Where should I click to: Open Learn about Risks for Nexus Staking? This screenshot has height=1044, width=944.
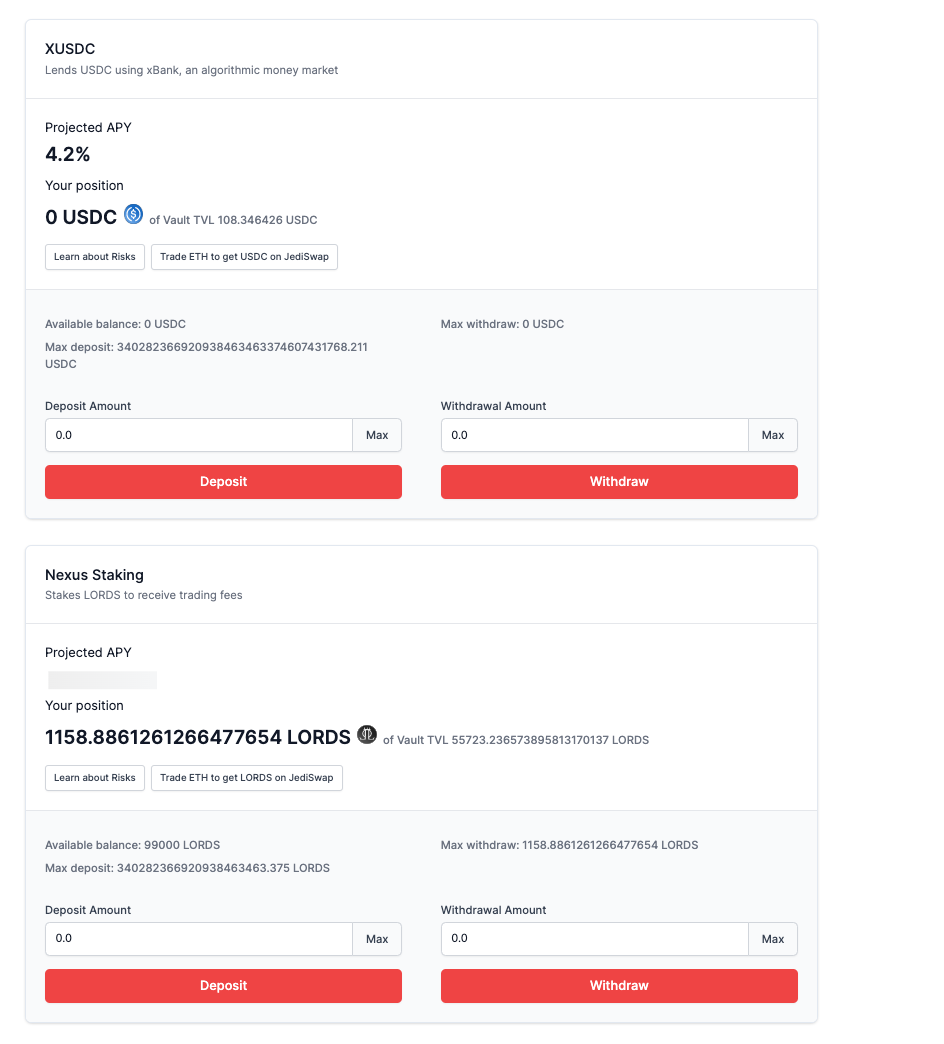95,778
